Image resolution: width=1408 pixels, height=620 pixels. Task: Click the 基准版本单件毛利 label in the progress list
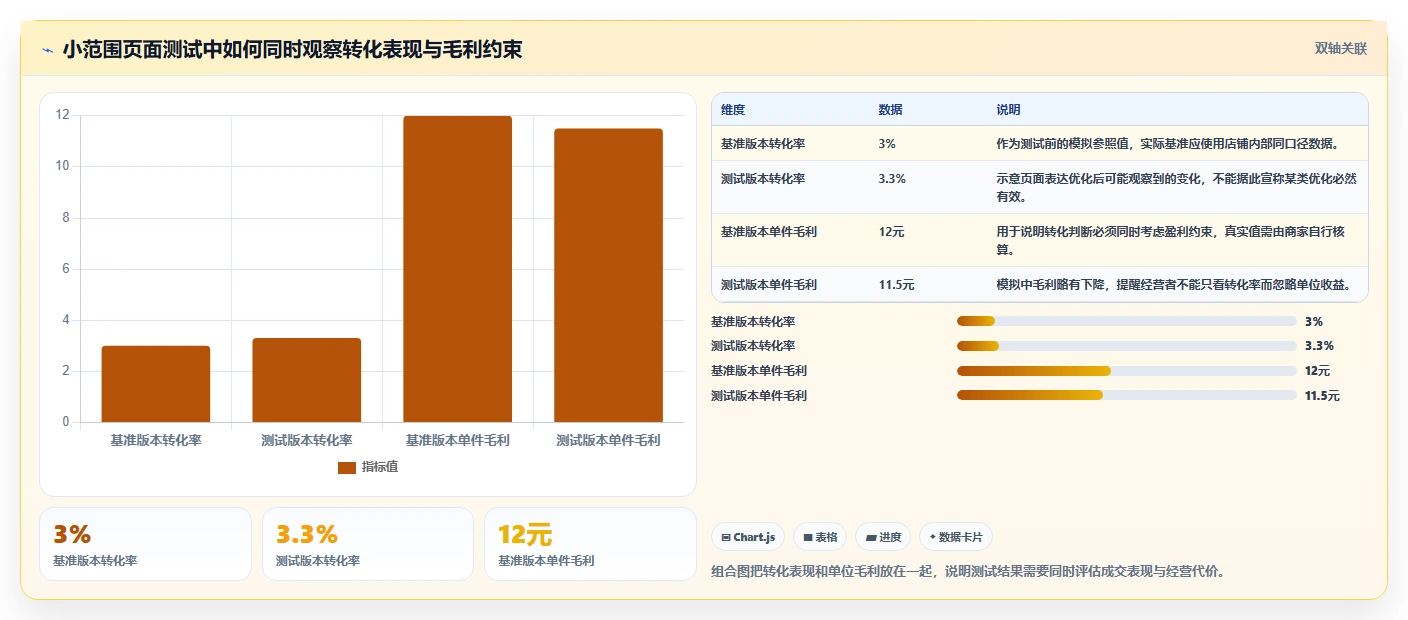pos(759,371)
